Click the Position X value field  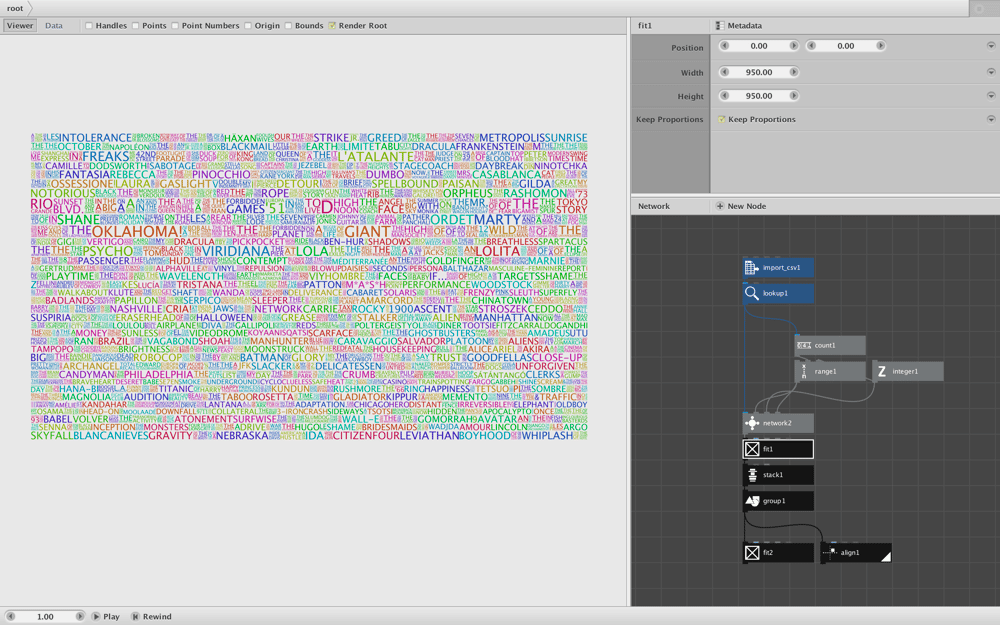click(x=759, y=46)
